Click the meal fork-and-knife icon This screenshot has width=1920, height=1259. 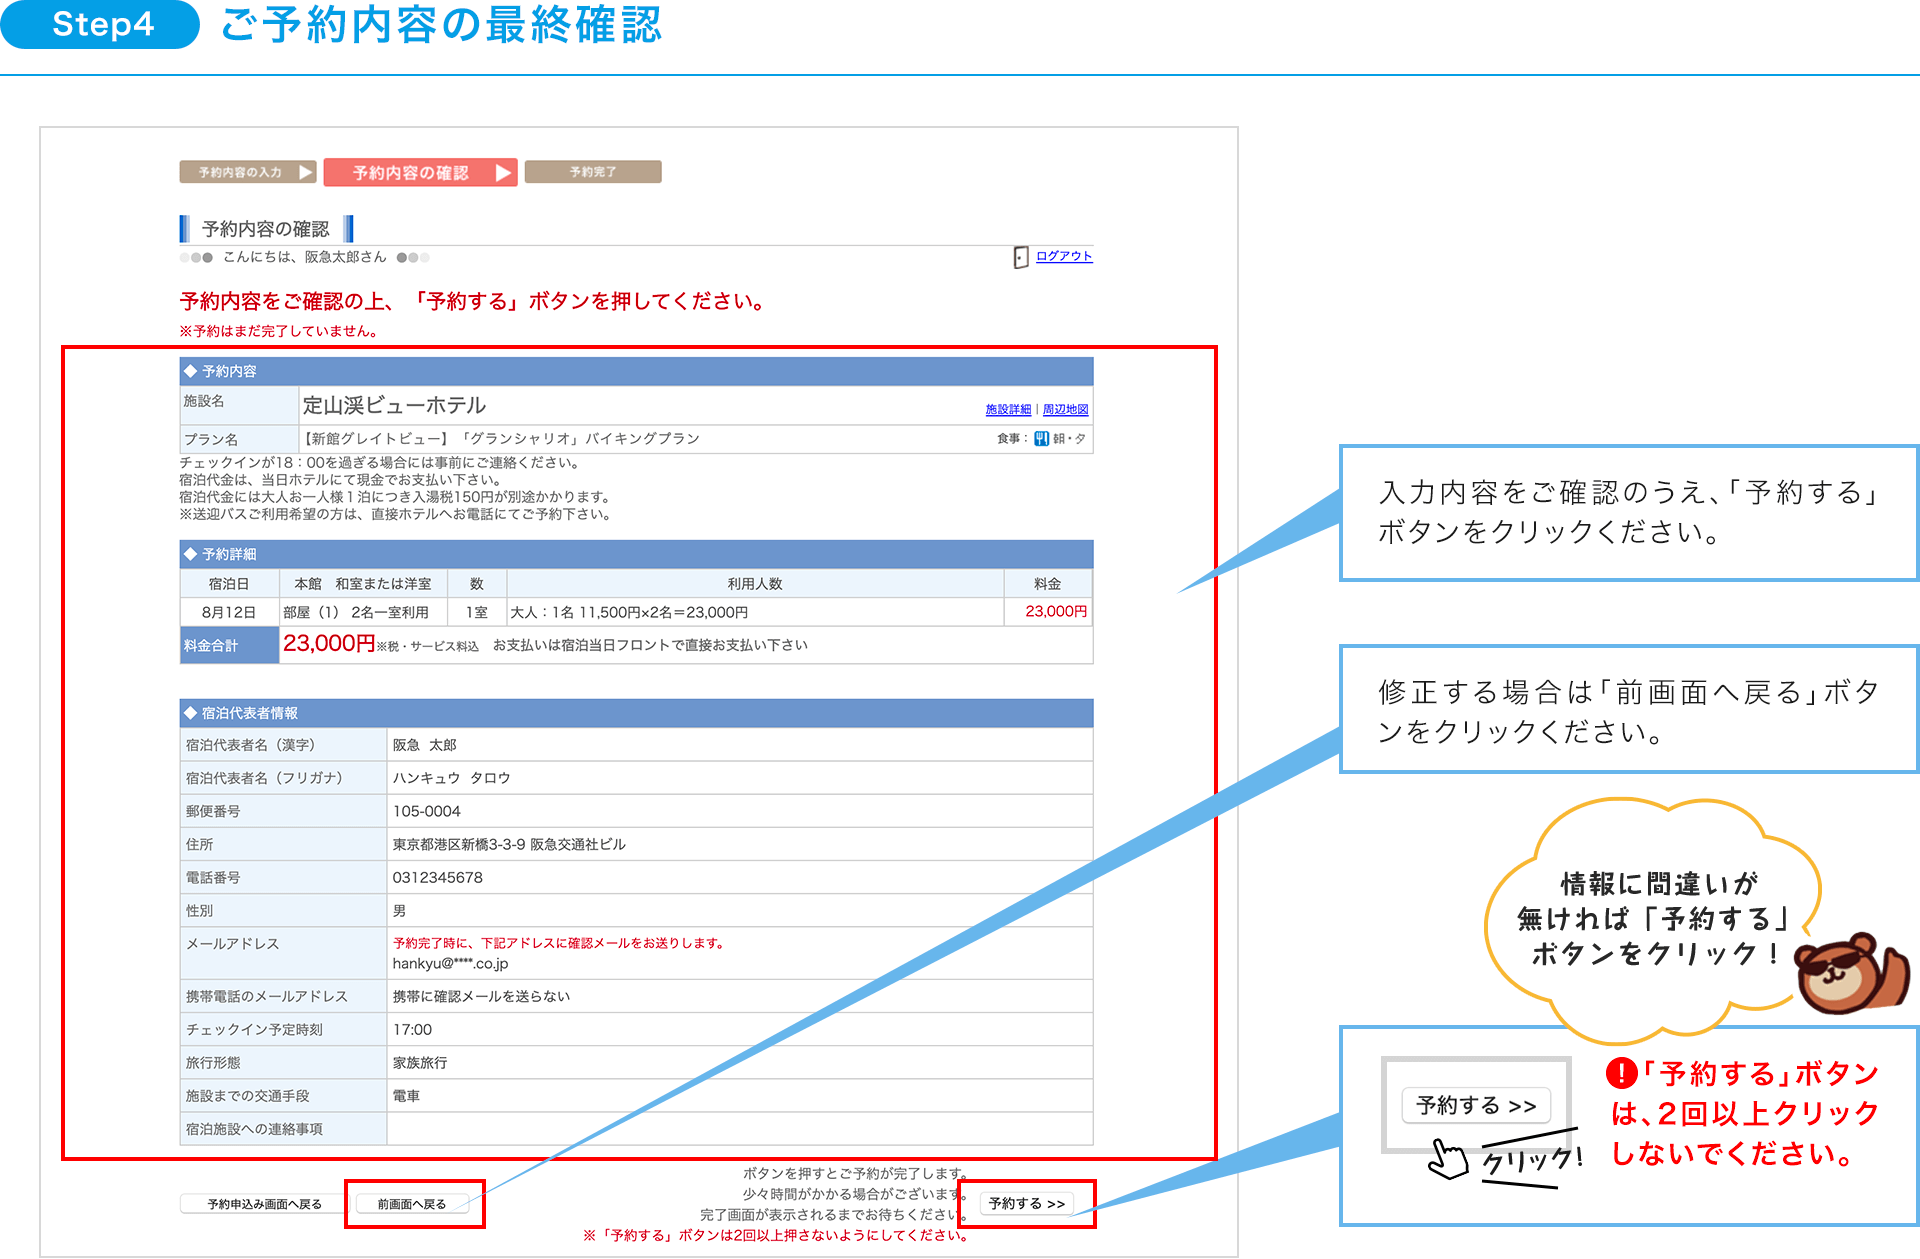point(1041,438)
